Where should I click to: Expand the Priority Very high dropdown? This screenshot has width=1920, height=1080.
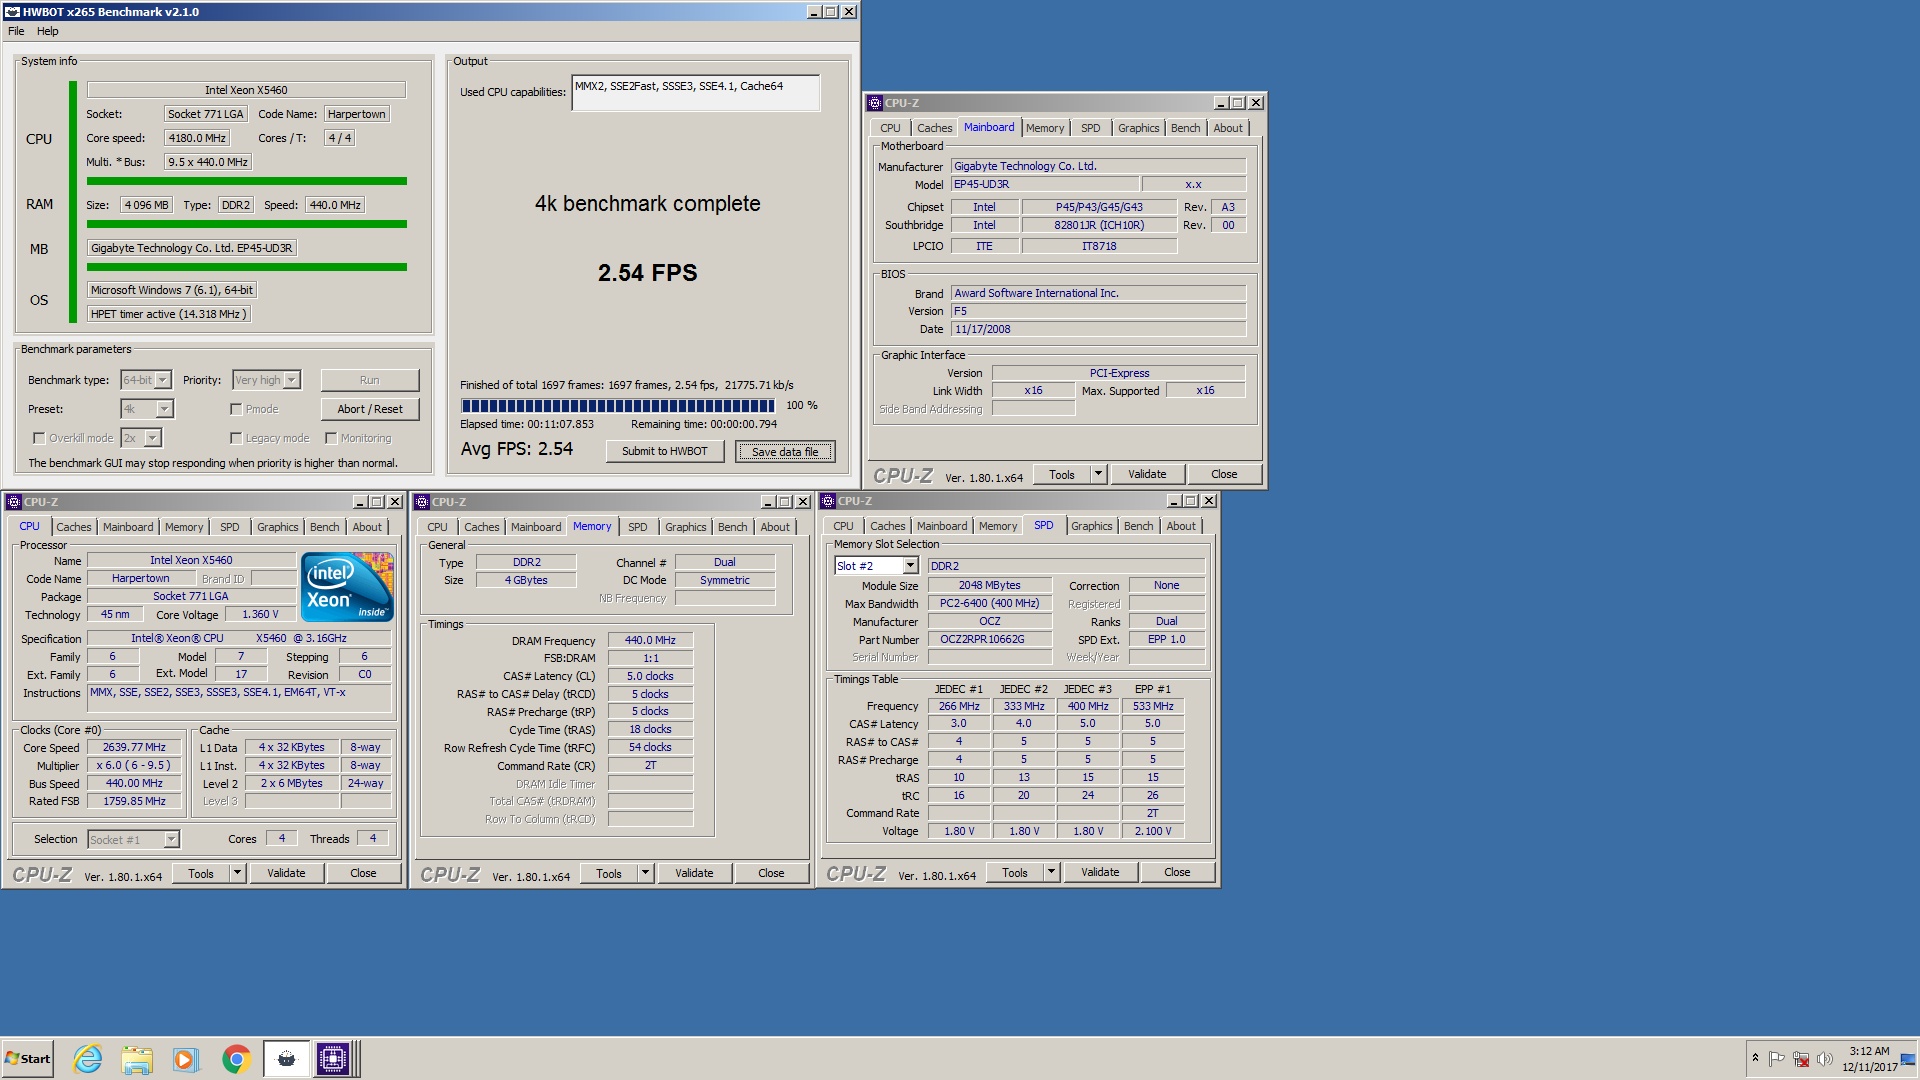click(292, 380)
